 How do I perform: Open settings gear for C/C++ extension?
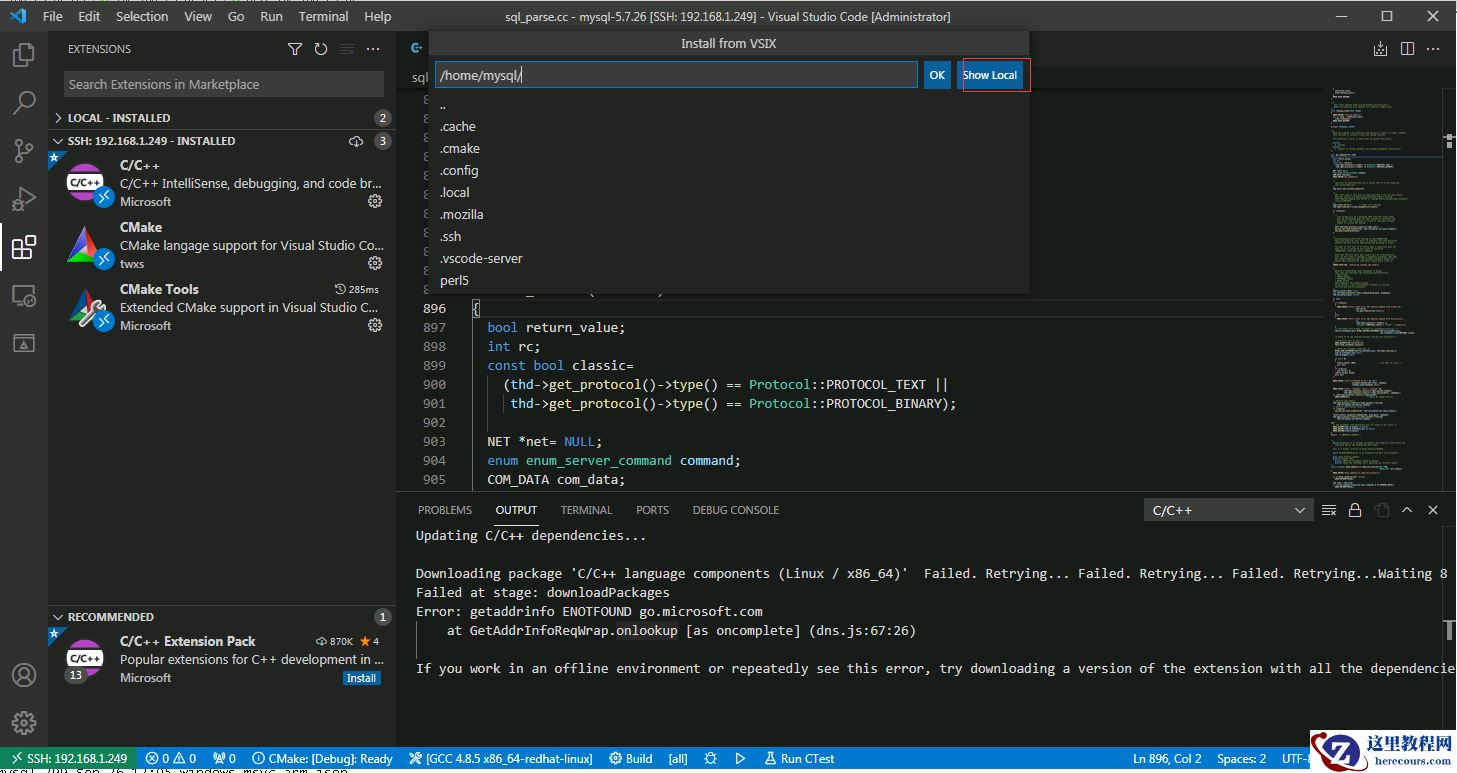click(x=375, y=201)
